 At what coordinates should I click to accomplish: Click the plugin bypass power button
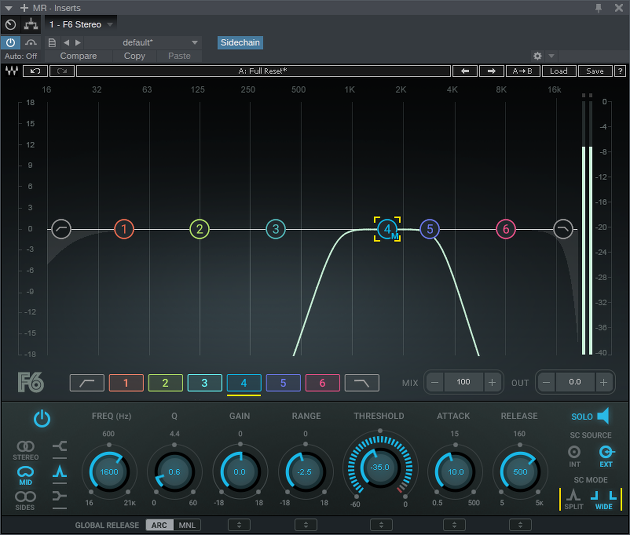click(10, 43)
